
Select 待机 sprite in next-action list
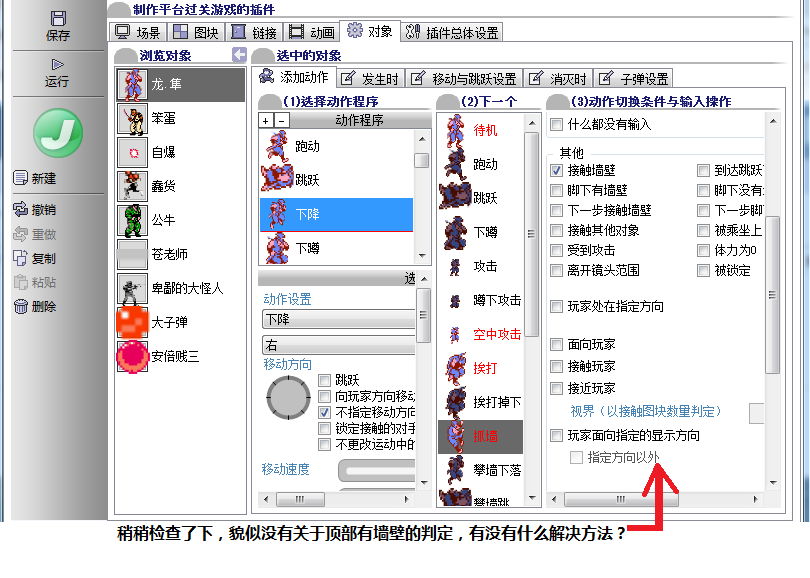point(455,130)
